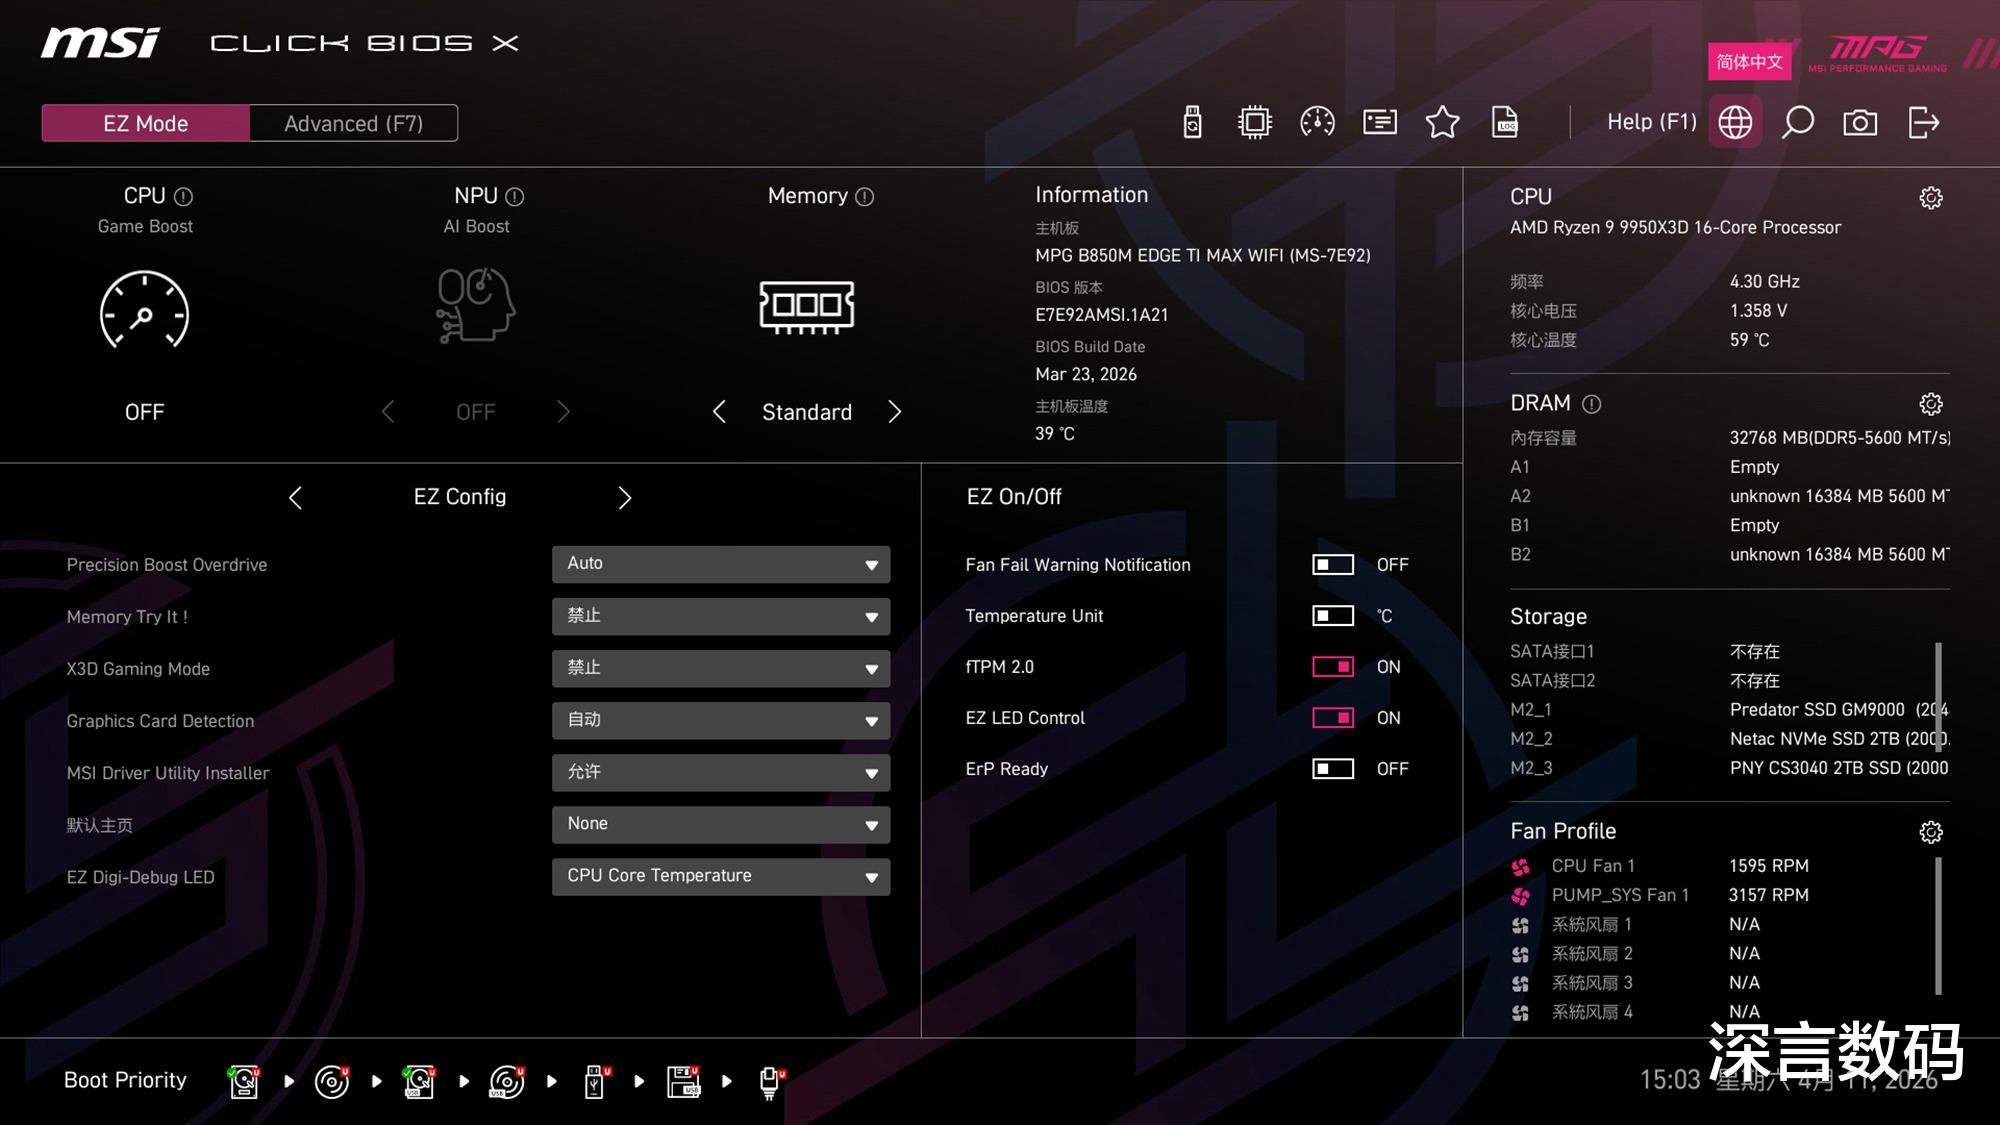Viewport: 2000px width, 1125px height.
Task: Click next arrow beside Memory Standard
Action: tap(895, 412)
